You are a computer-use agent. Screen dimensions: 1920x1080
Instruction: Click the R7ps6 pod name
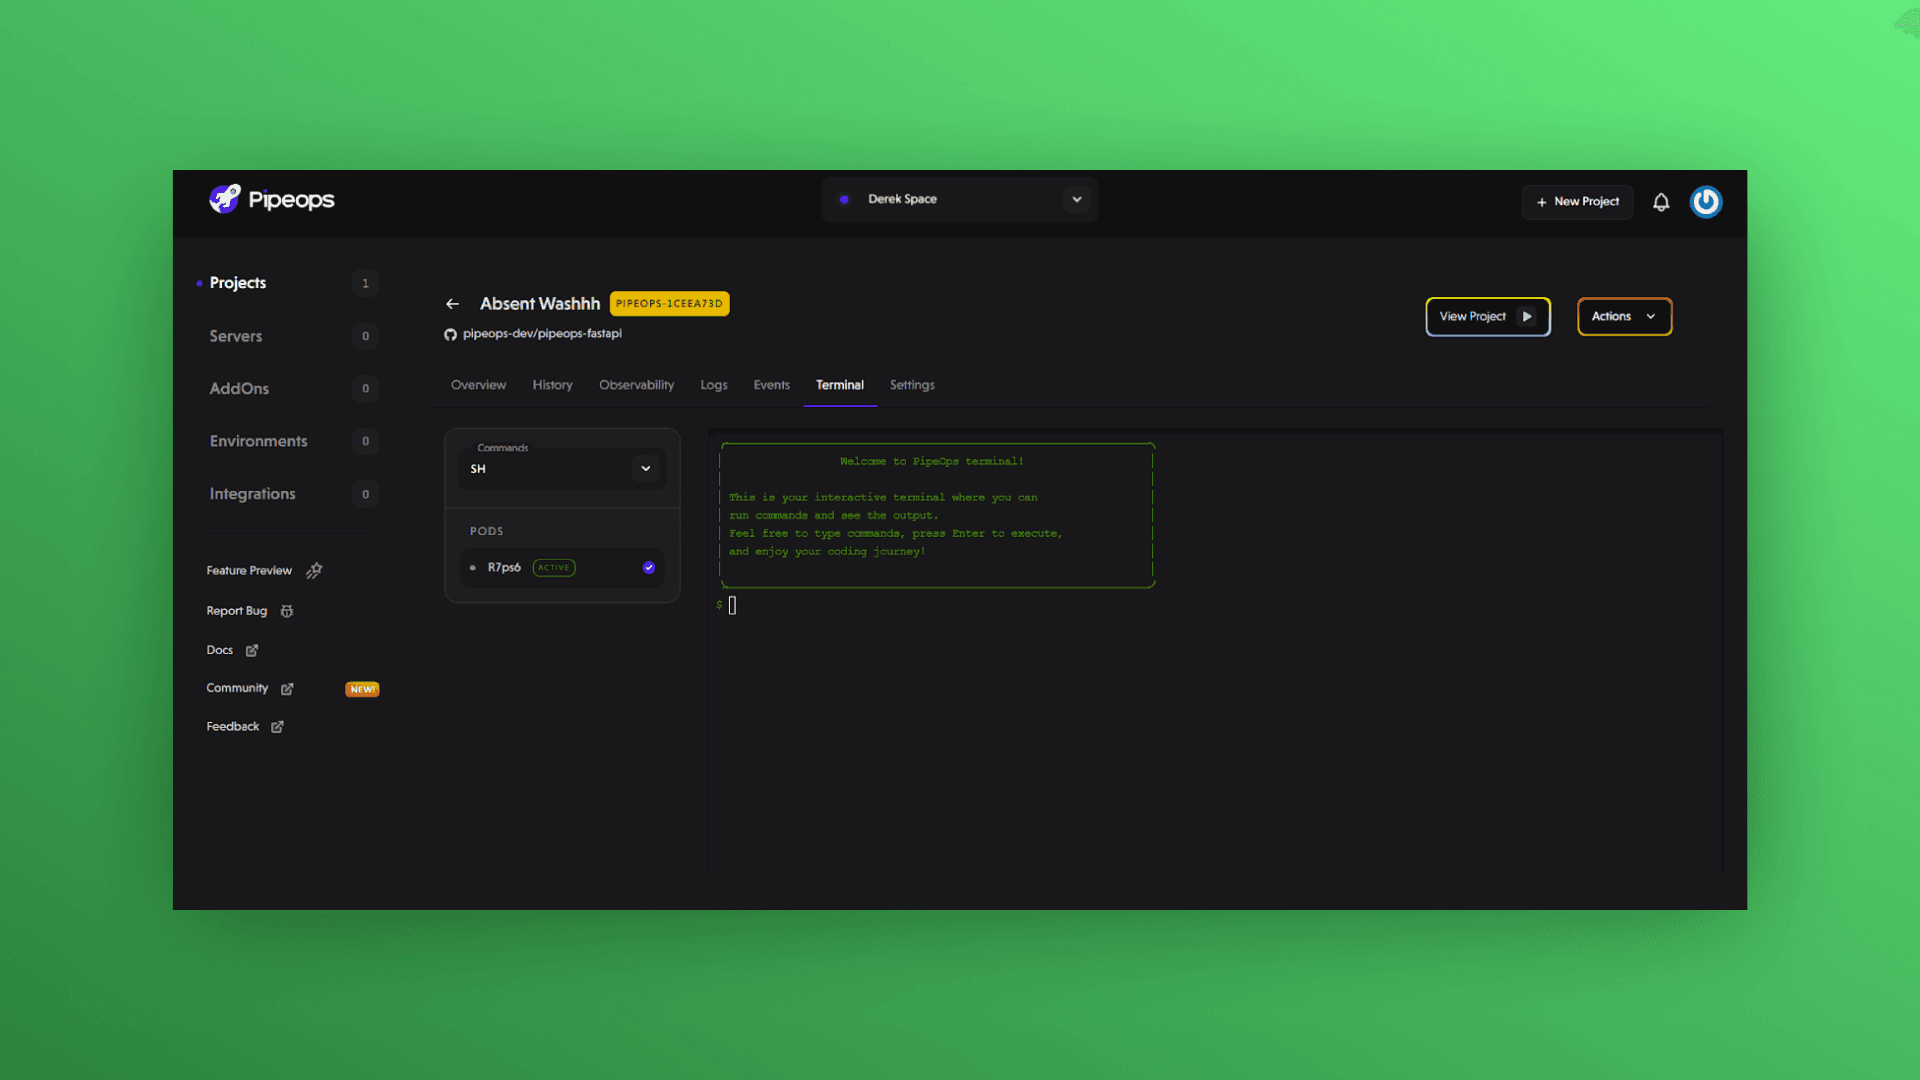pos(504,568)
